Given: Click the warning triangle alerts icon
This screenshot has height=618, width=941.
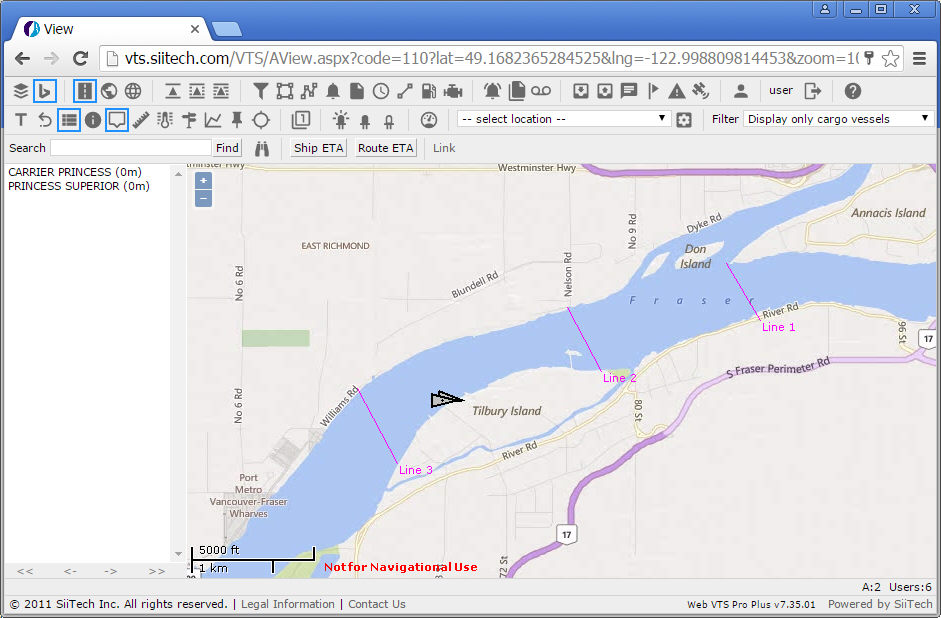Looking at the screenshot, I should 677,91.
